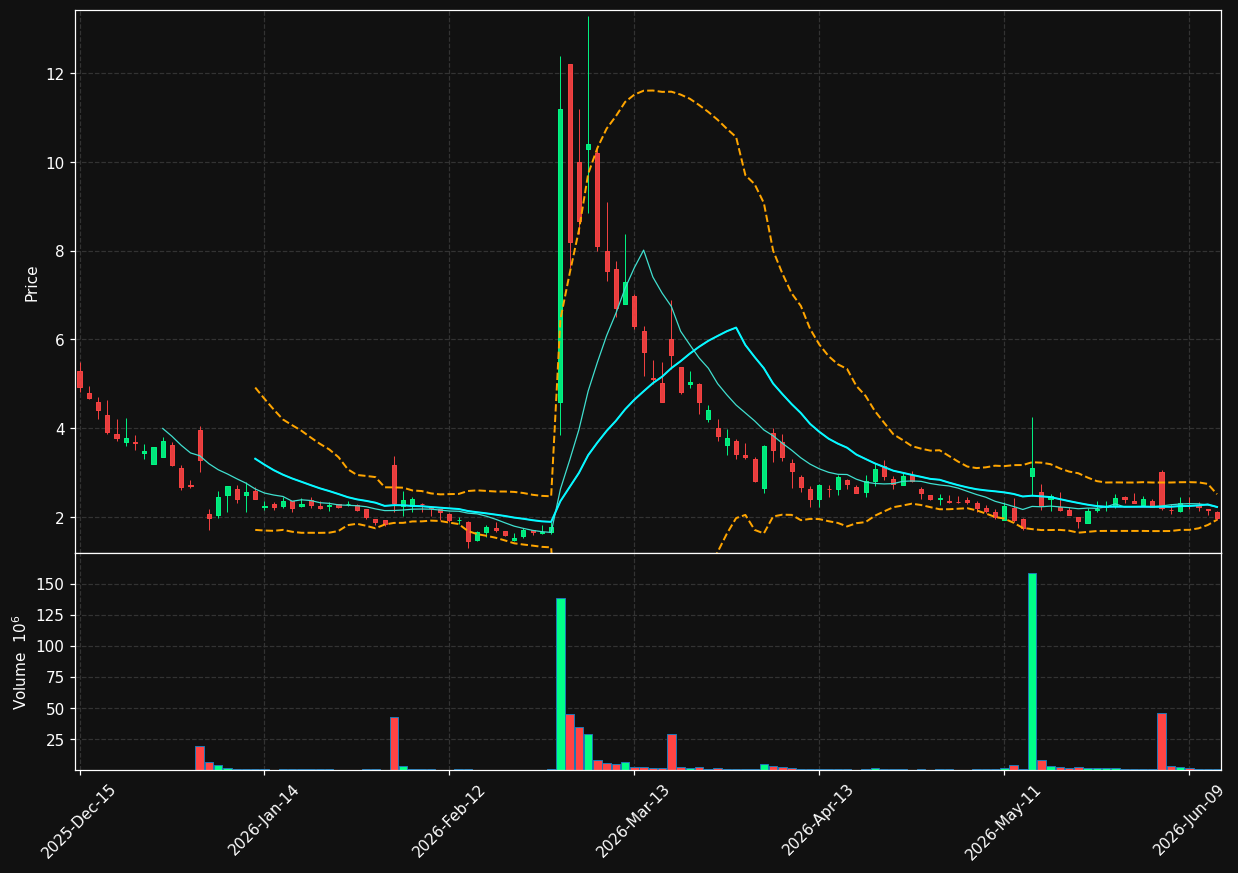The width and height of the screenshot is (1238, 873).
Task: Click the Price axis title
Action: (x=32, y=284)
